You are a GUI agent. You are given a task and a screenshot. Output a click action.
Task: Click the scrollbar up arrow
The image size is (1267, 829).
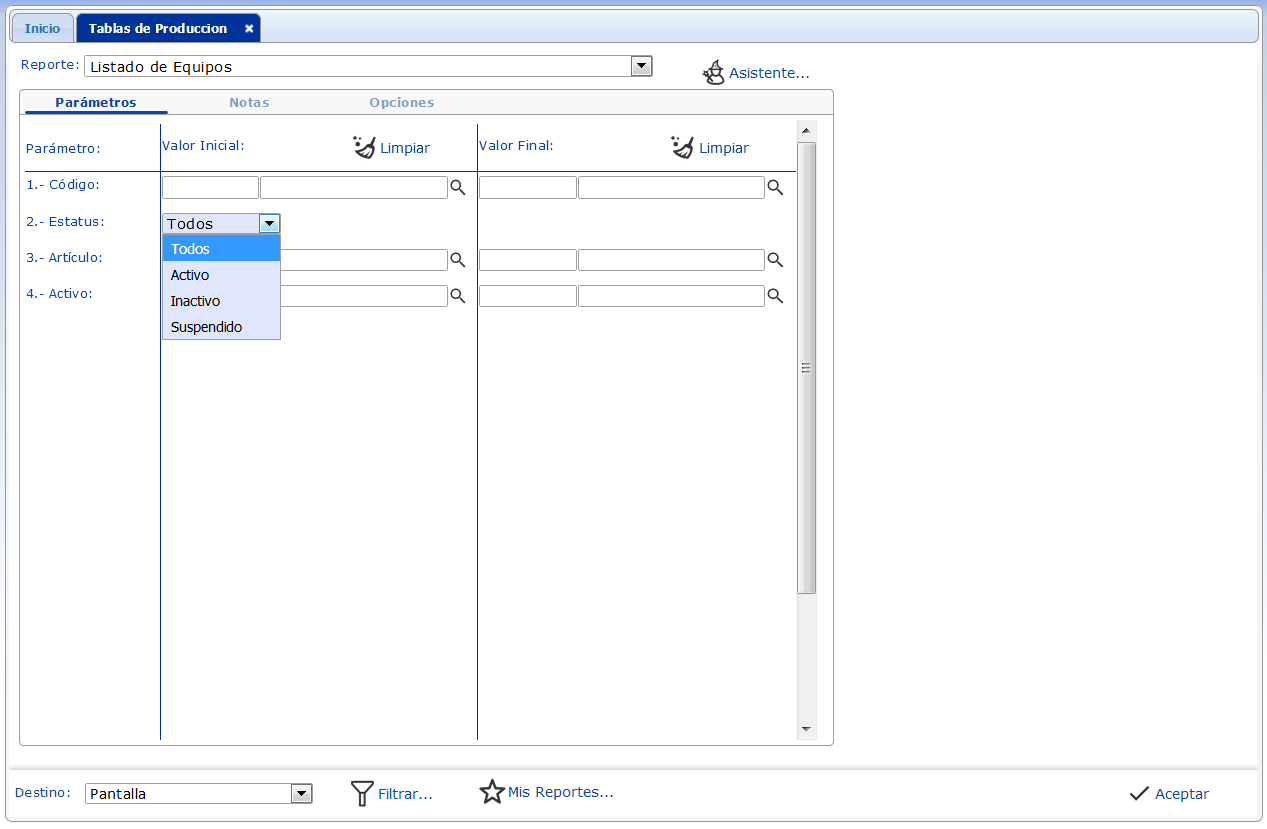point(806,130)
